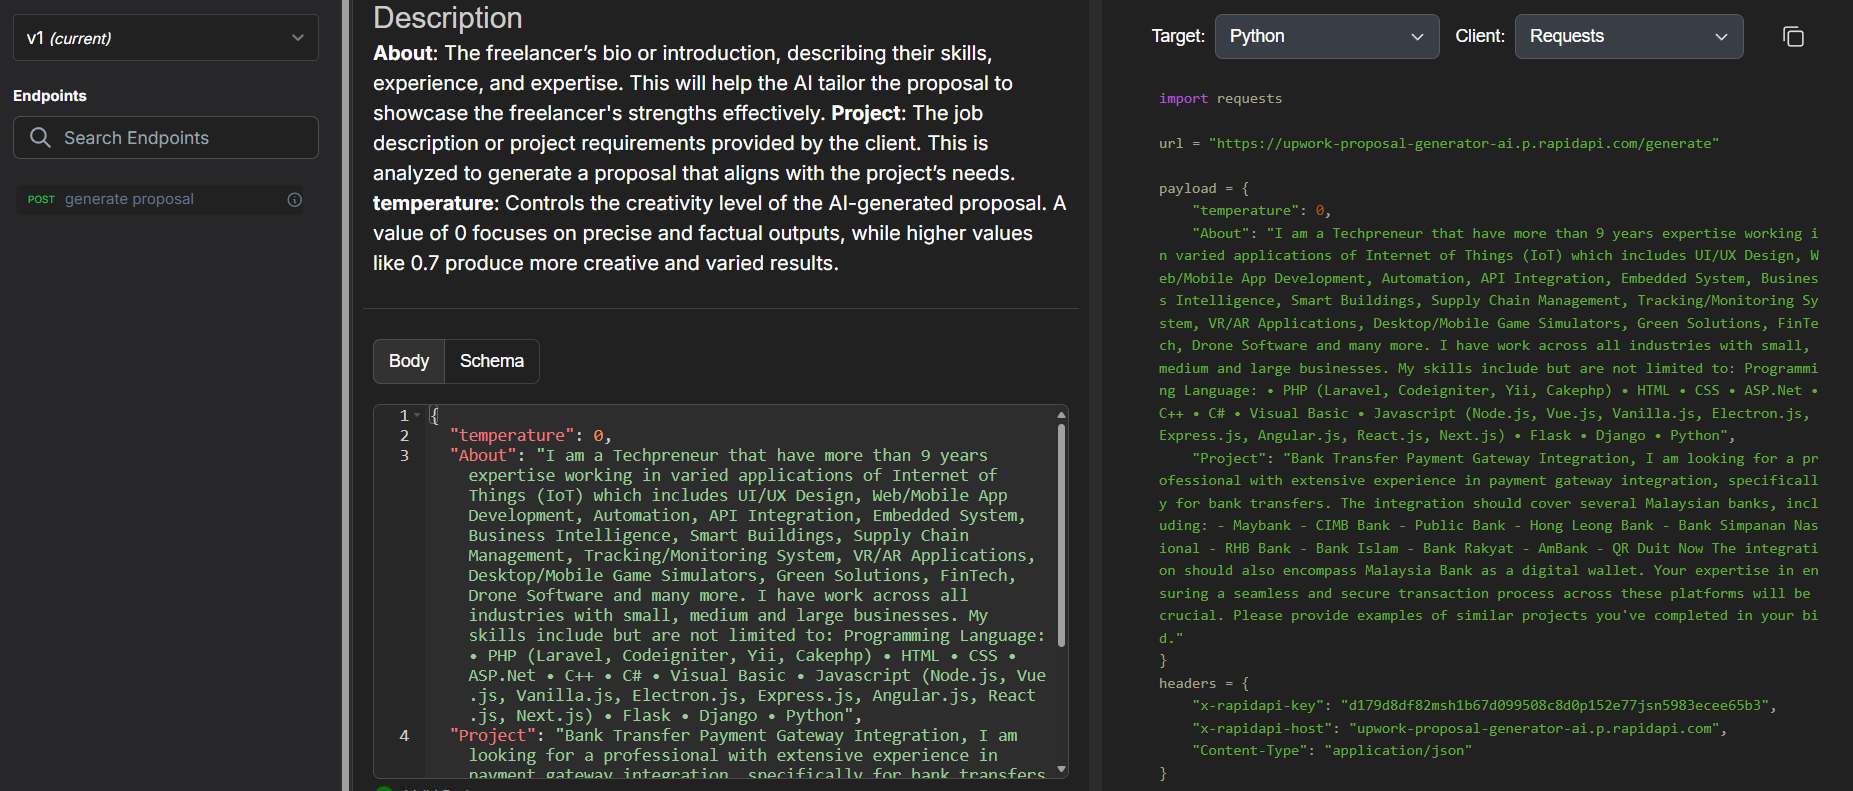Open the Target Python dropdown
This screenshot has width=1853, height=791.
click(1327, 36)
